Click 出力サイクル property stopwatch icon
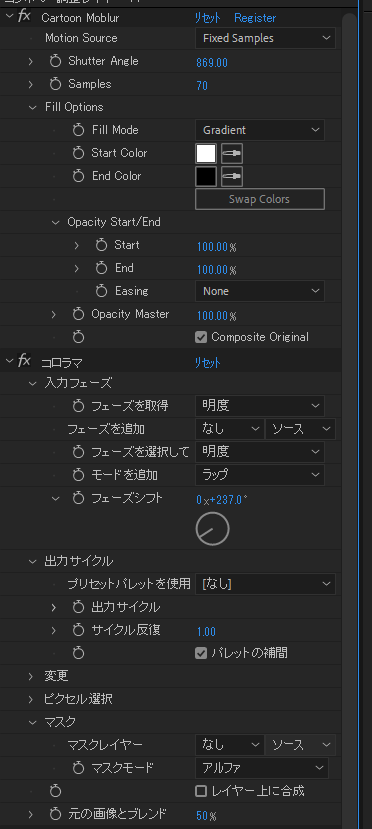372x829 pixels. 78,607
